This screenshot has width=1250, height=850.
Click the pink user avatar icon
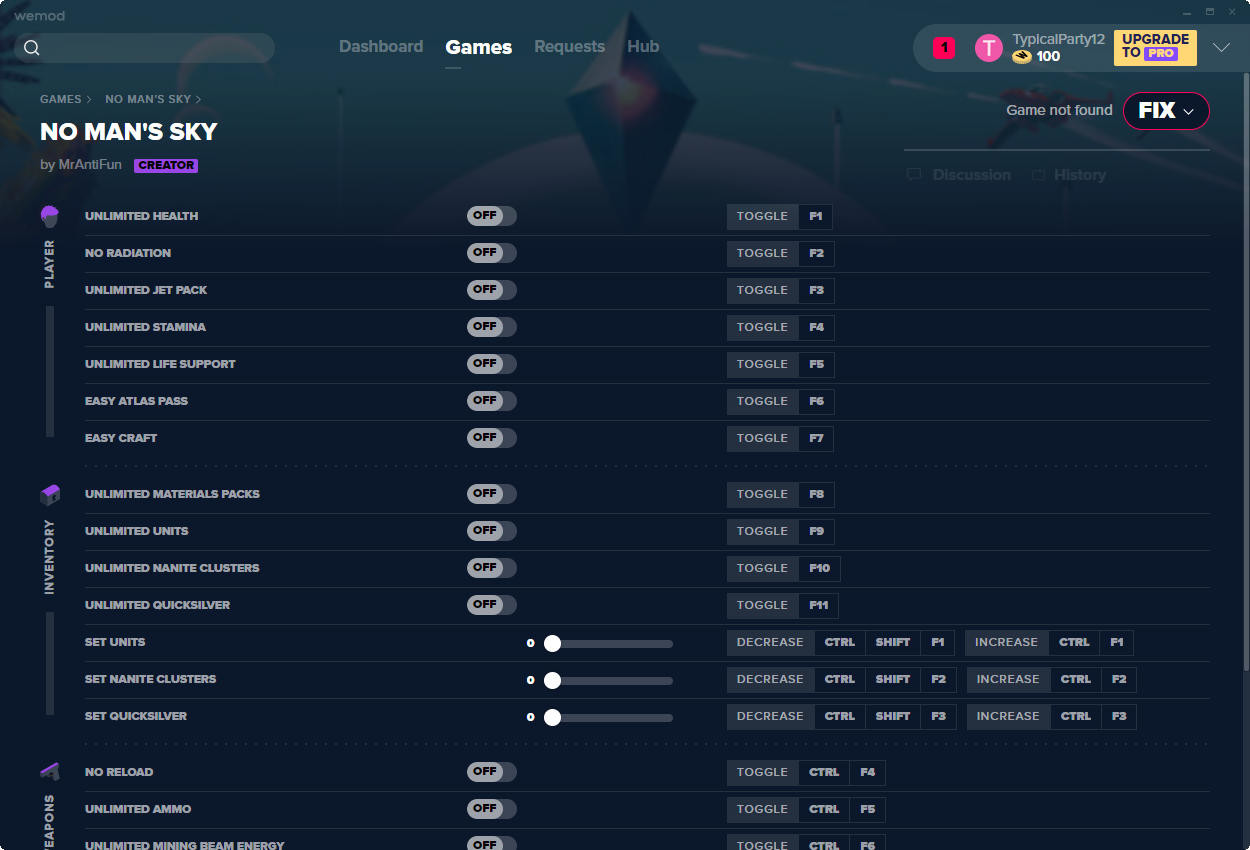(989, 48)
